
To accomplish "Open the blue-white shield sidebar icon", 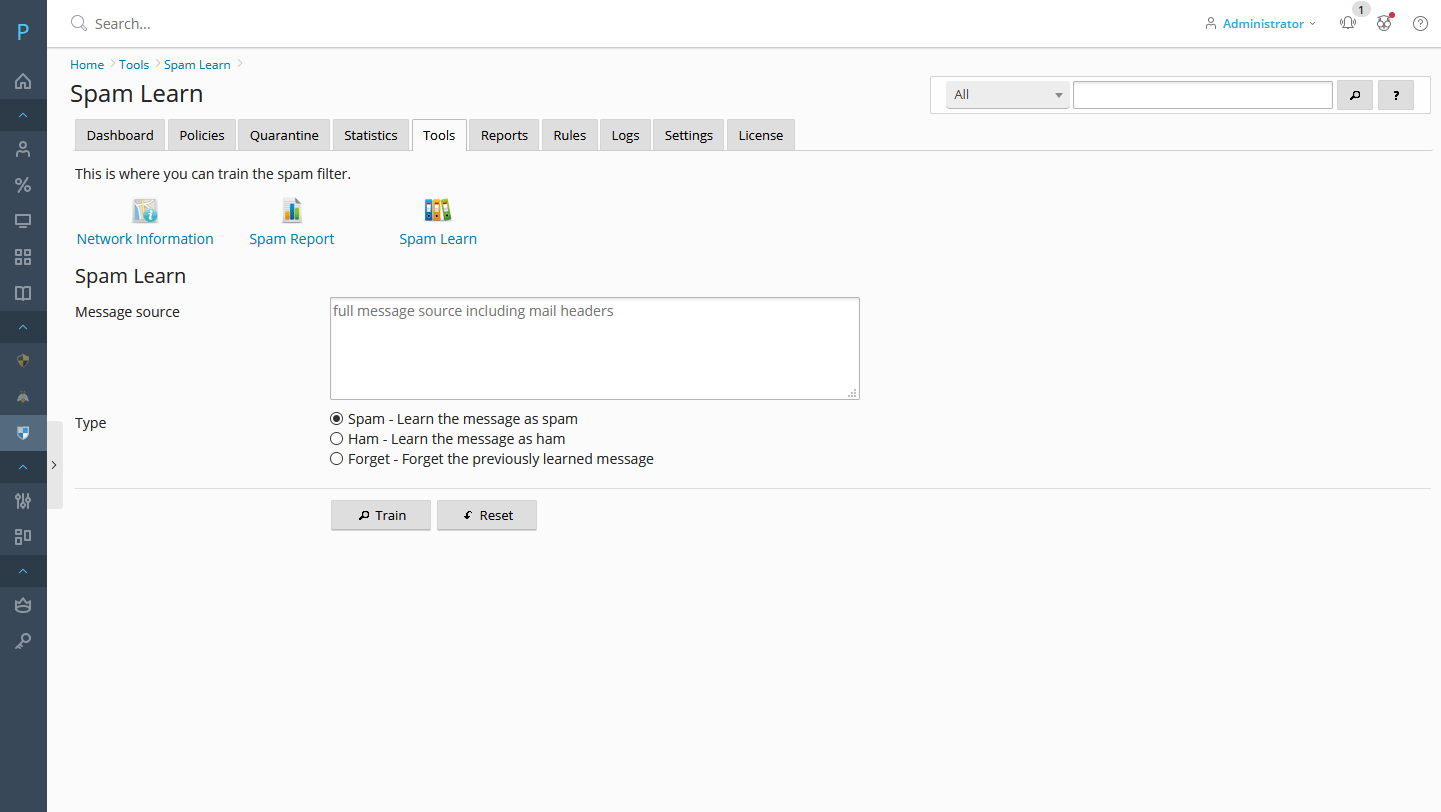I will pos(23,433).
